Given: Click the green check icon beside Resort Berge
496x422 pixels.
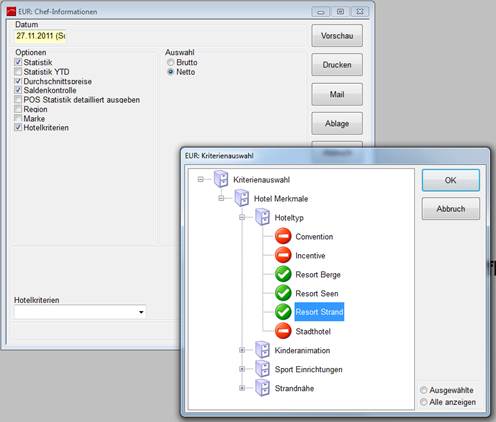Looking at the screenshot, I should tap(283, 274).
